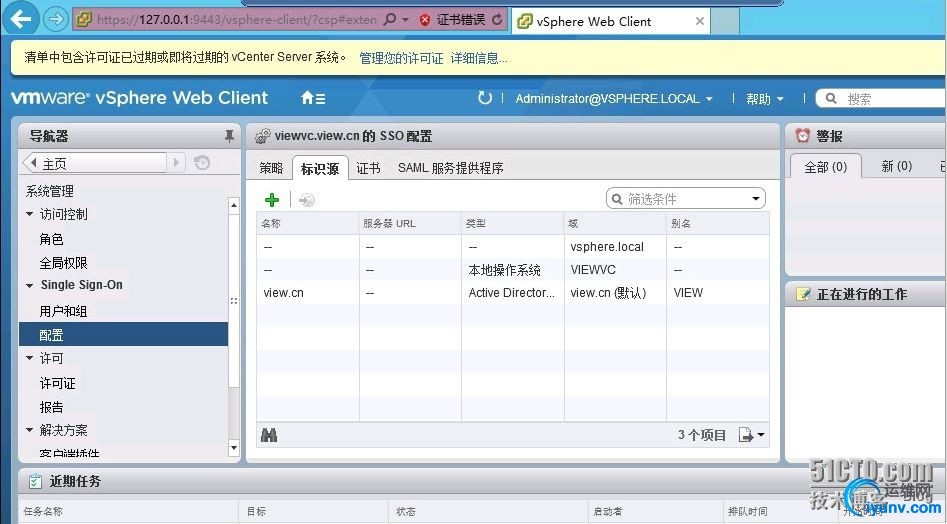Switch to the 证书 tab

(x=368, y=168)
